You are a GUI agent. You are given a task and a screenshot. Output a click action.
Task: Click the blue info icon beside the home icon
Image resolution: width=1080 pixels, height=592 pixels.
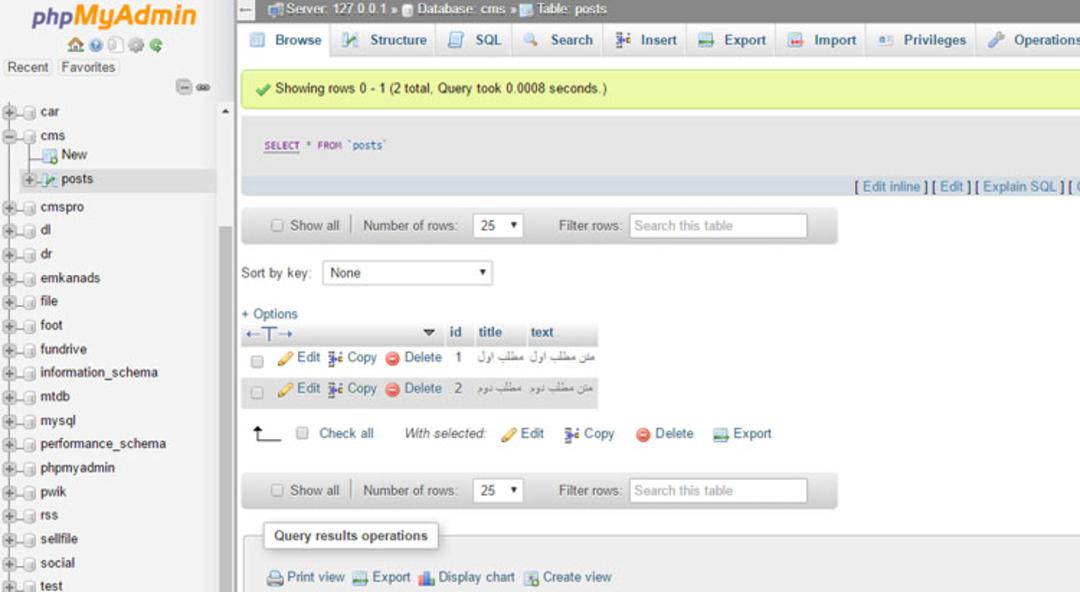[x=96, y=45]
